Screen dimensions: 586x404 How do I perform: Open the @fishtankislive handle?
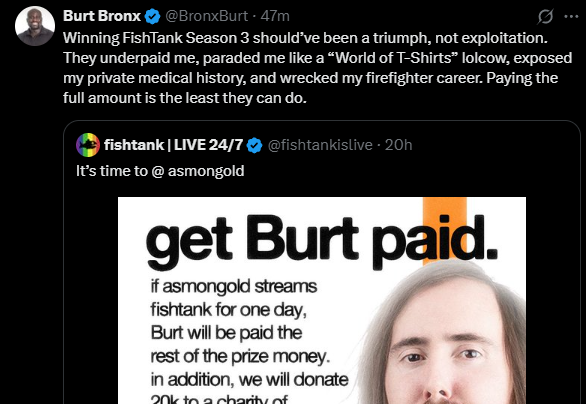[320, 145]
